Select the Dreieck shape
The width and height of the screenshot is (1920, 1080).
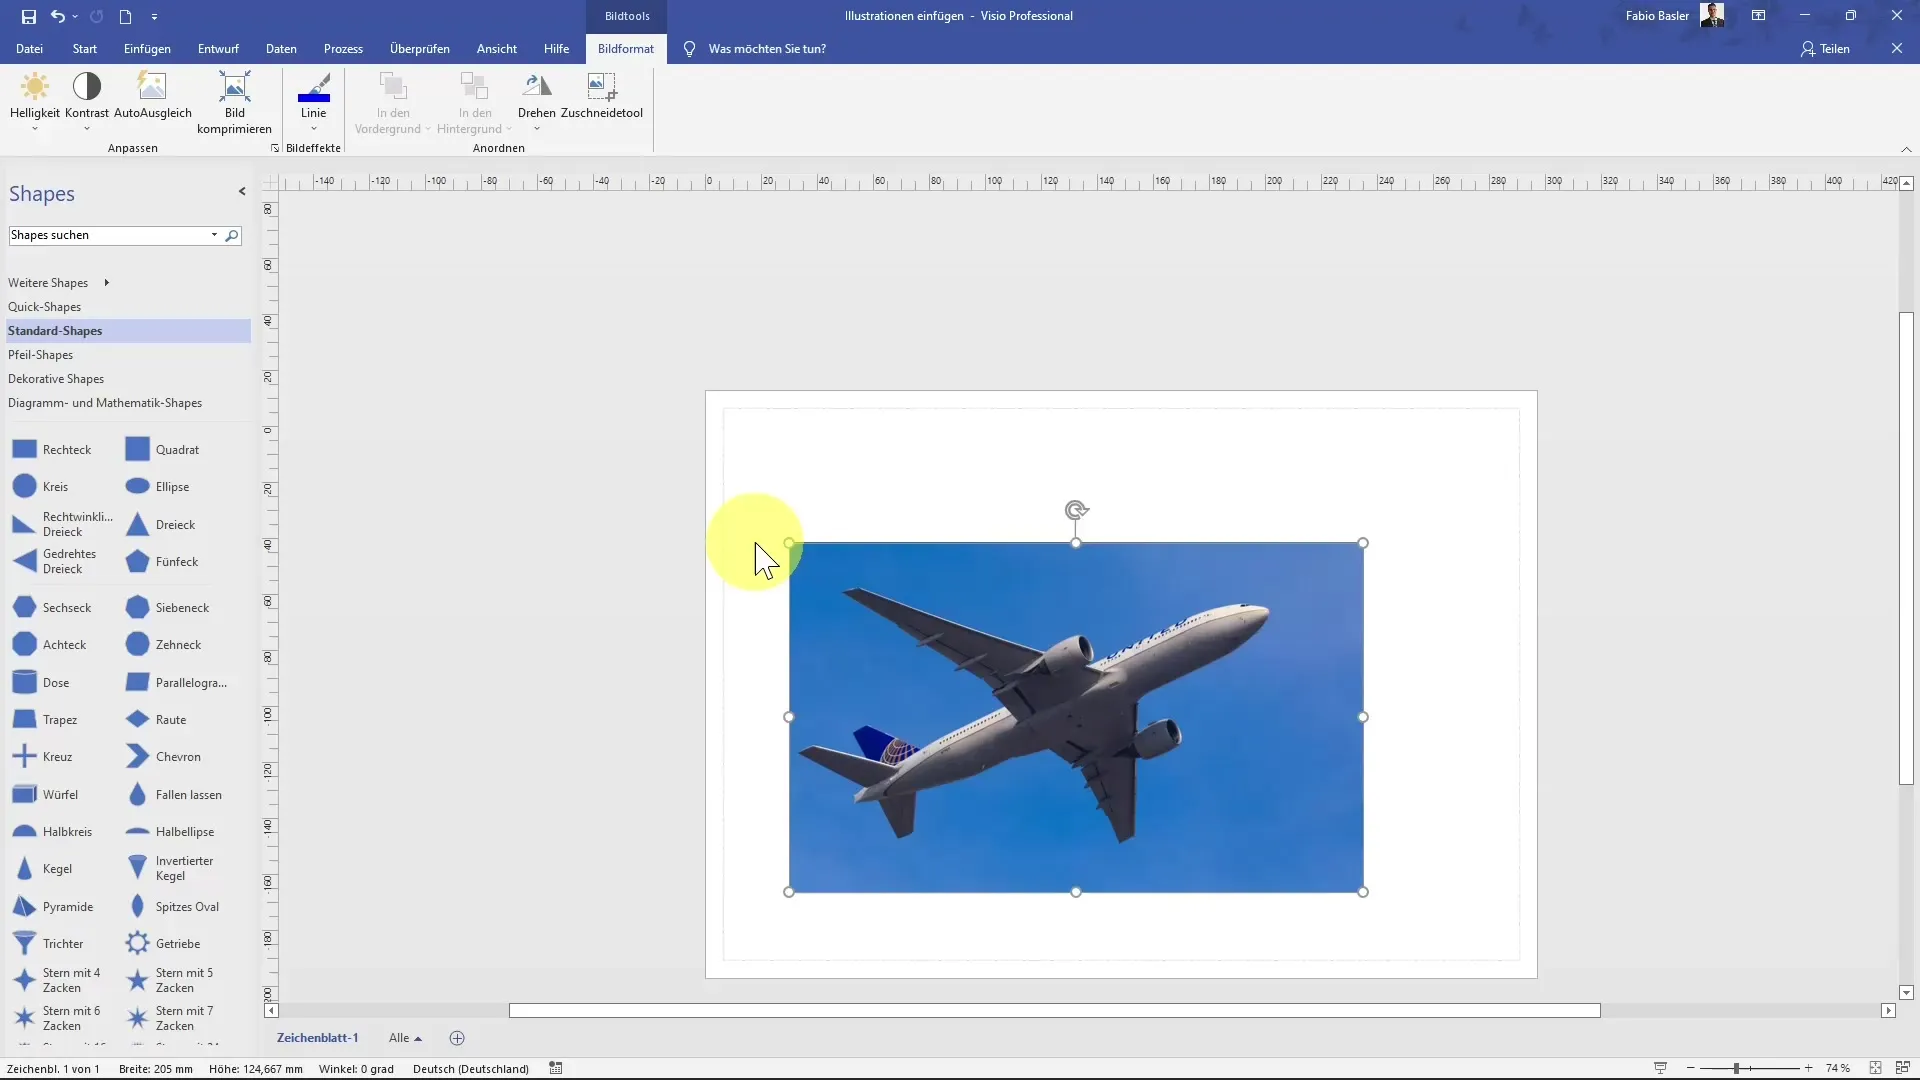[160, 525]
